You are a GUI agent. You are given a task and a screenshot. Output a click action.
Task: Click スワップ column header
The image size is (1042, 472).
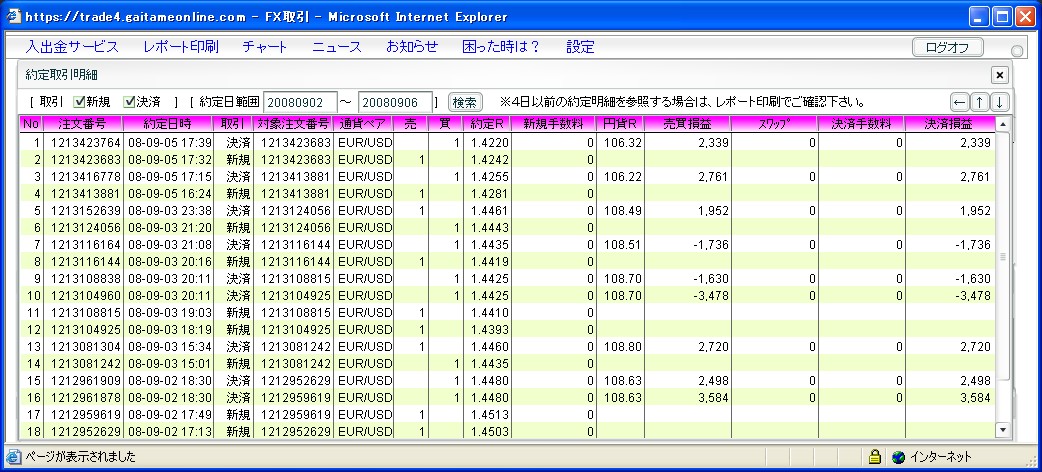click(774, 124)
